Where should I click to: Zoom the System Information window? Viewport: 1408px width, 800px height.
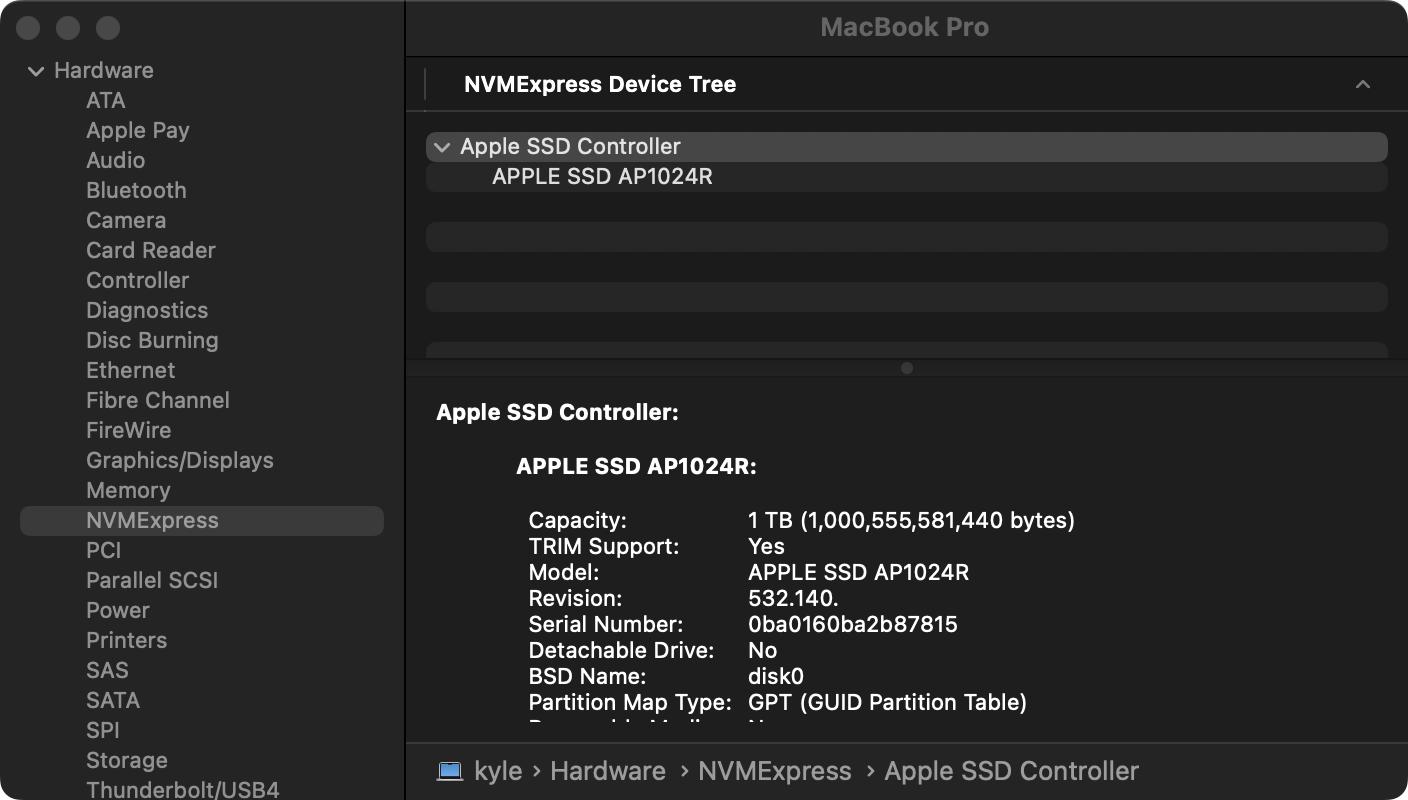tap(108, 28)
